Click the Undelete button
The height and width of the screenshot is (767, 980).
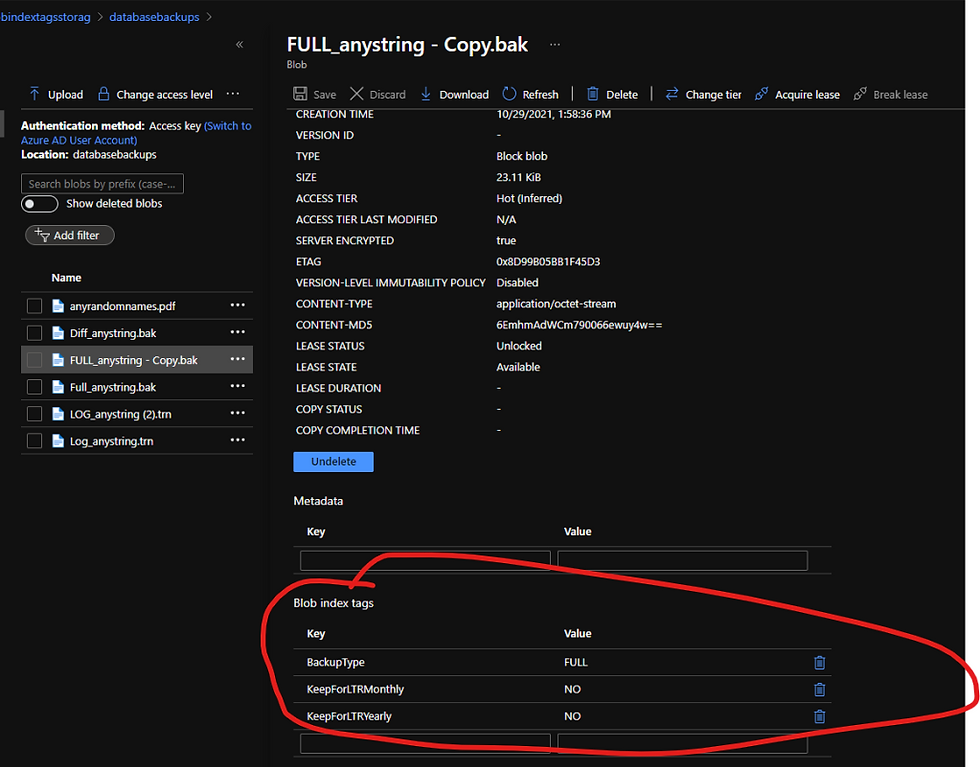pyautogui.click(x=333, y=461)
